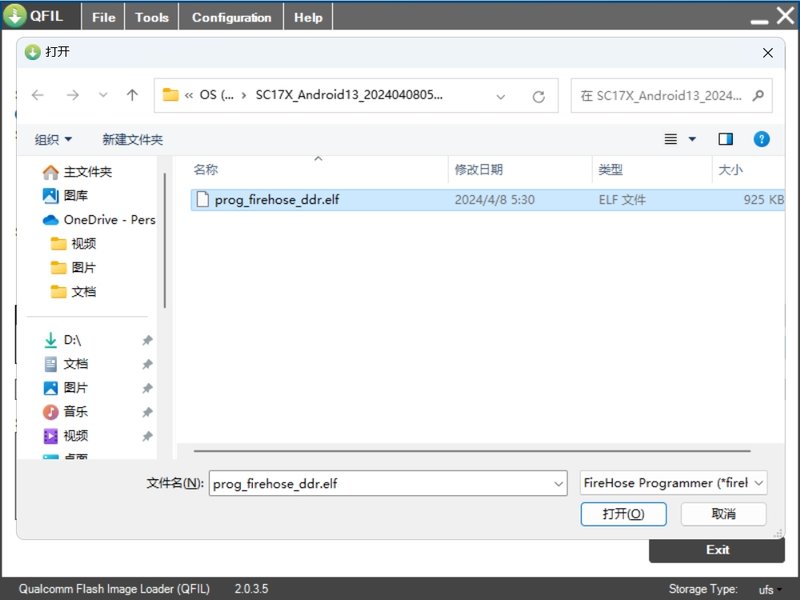Open Storage Type ufs dropdown
The image size is (800, 600).
point(770,590)
